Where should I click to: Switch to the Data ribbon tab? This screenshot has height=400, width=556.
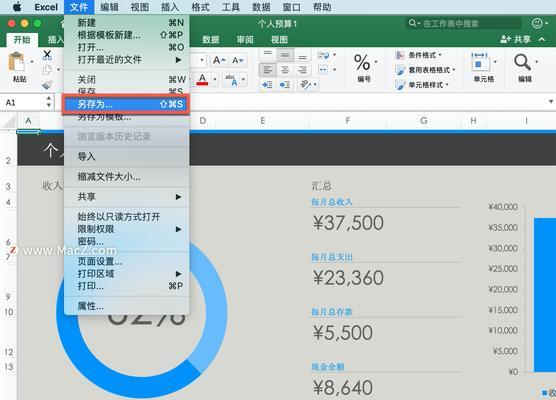tap(211, 39)
